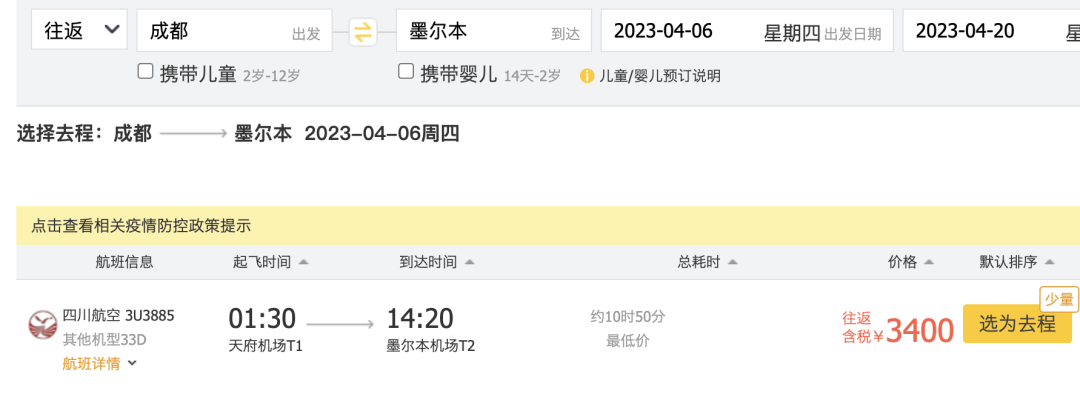Click the 航班信息 column header

pos(125,262)
